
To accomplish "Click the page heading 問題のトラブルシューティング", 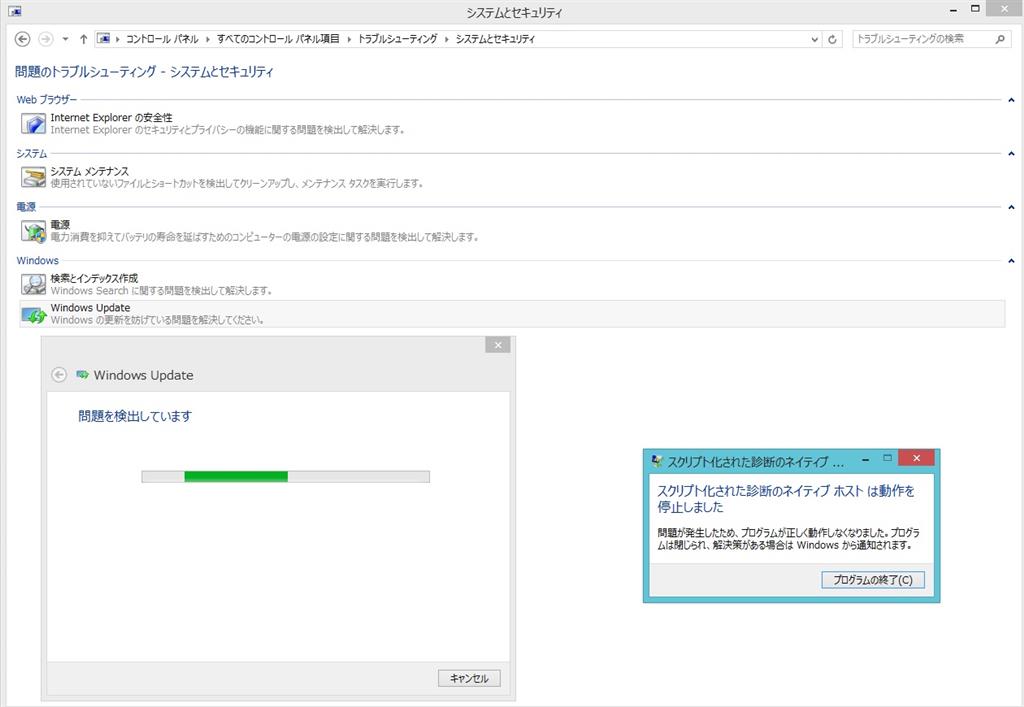I will point(144,72).
